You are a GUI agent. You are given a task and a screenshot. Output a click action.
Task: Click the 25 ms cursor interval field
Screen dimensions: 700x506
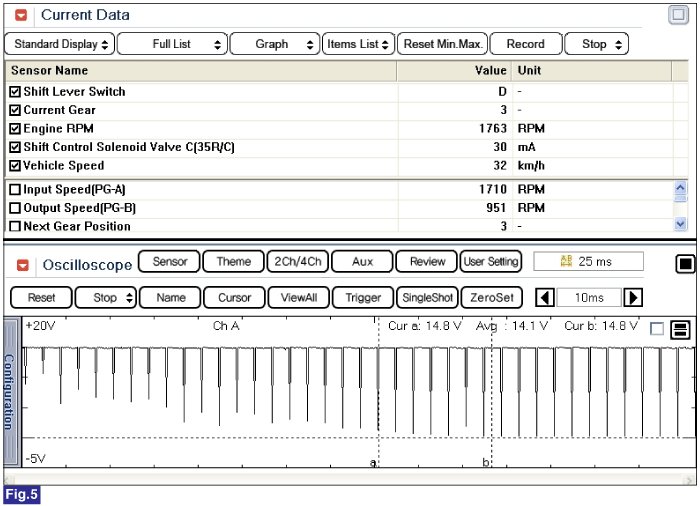coord(588,262)
